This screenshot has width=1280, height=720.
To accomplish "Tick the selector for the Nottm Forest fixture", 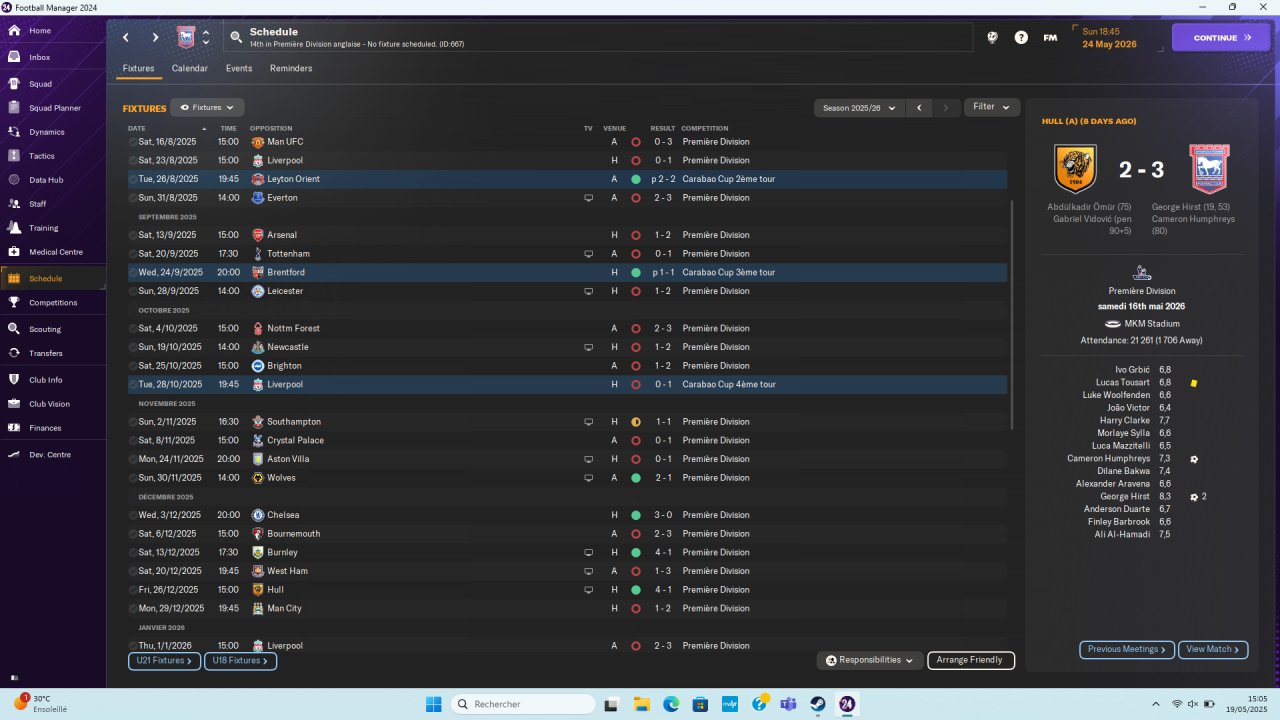I will point(132,328).
